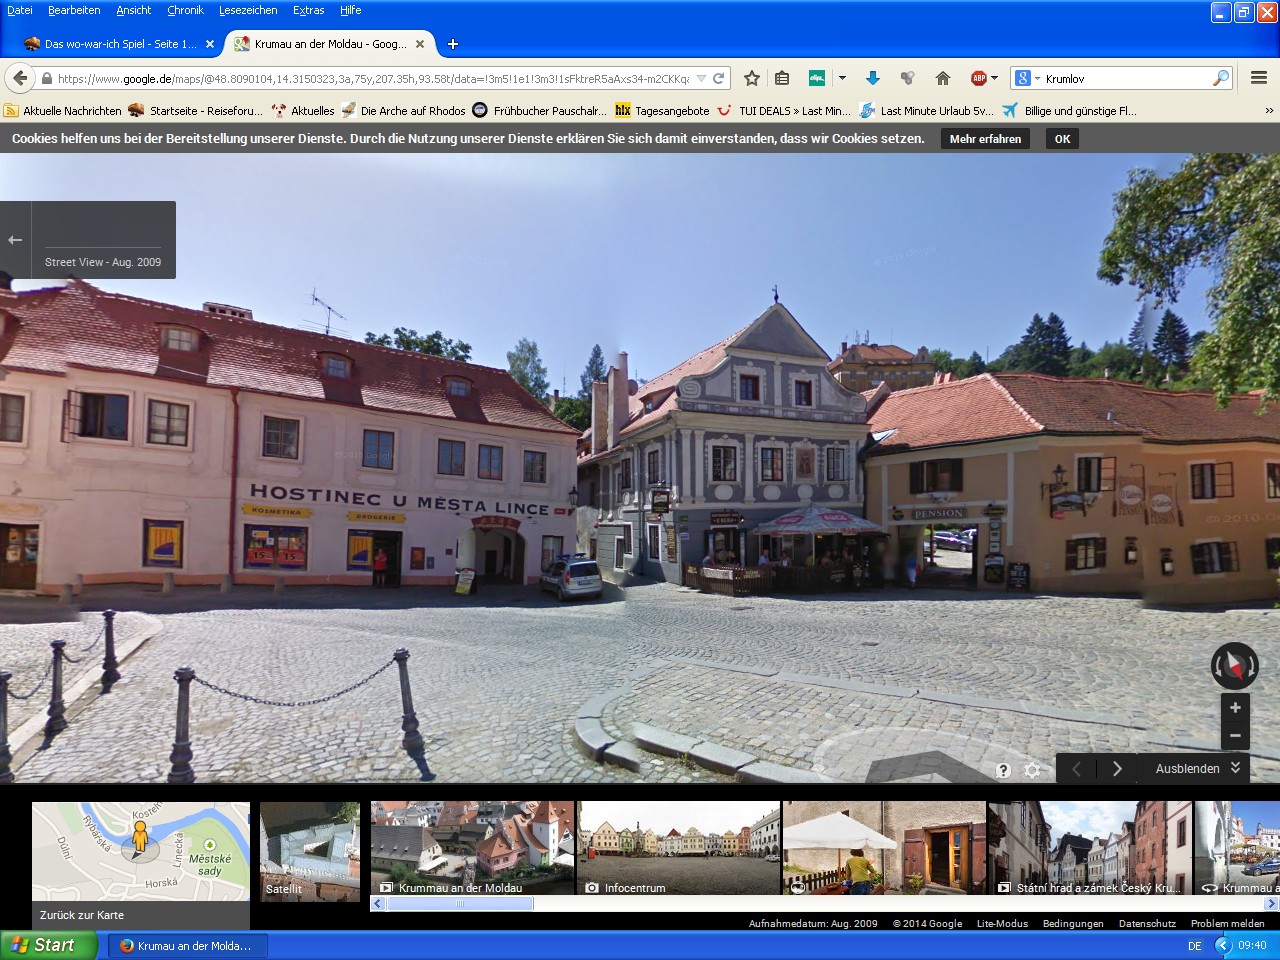Open Street View settings gear
The height and width of the screenshot is (960, 1280).
pyautogui.click(x=1033, y=770)
